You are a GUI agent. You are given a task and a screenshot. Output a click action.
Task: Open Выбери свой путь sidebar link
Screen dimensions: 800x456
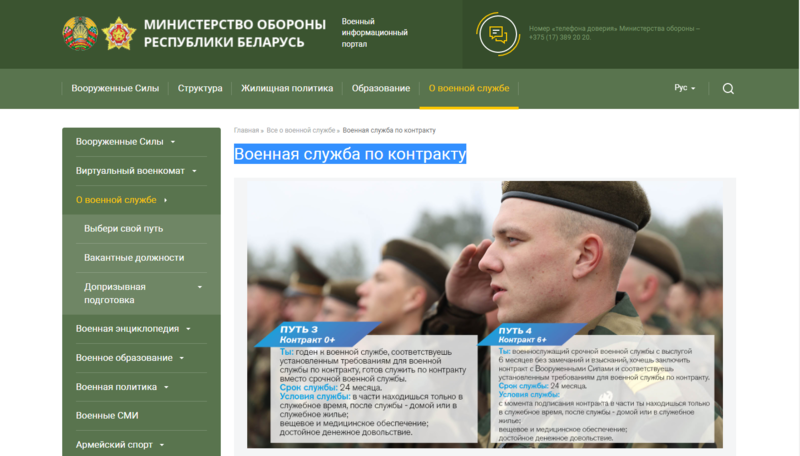coord(123,229)
